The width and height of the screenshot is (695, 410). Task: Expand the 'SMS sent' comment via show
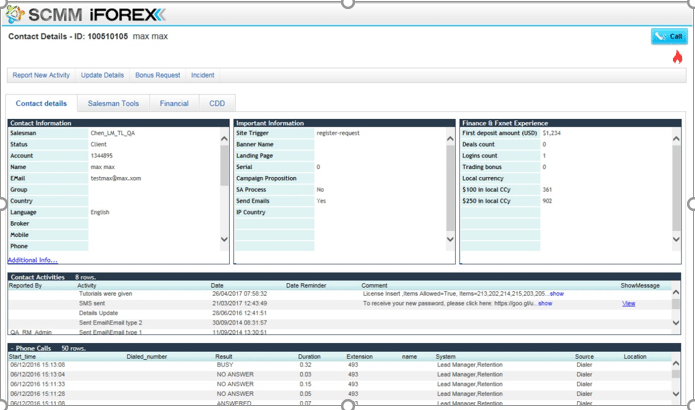coord(545,303)
